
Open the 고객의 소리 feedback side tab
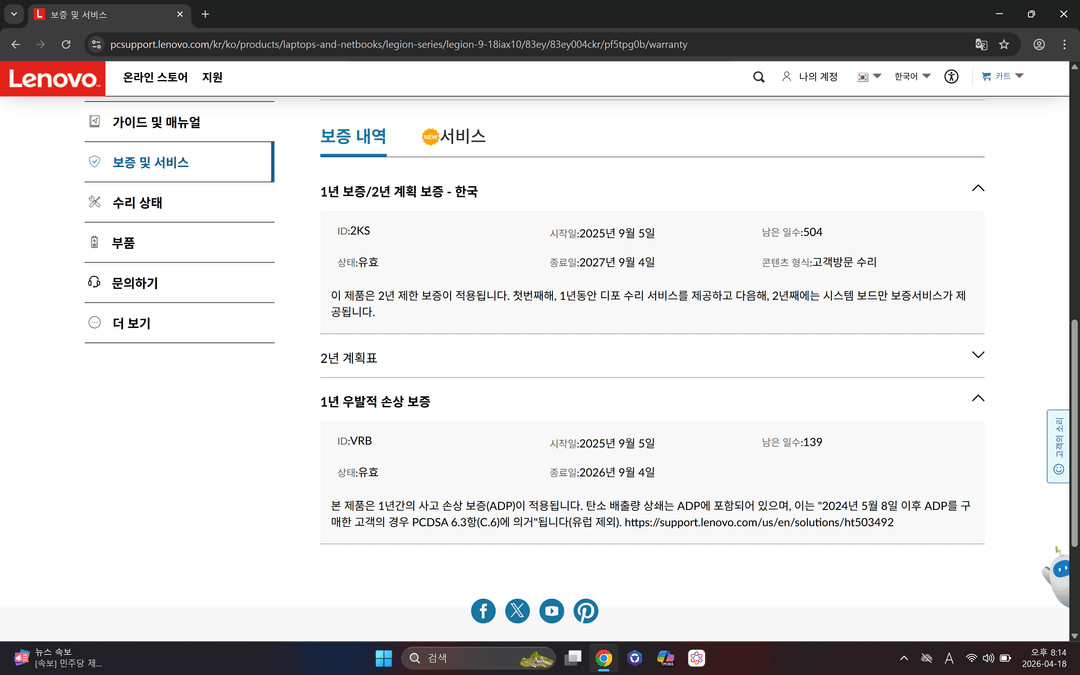[x=1058, y=445]
